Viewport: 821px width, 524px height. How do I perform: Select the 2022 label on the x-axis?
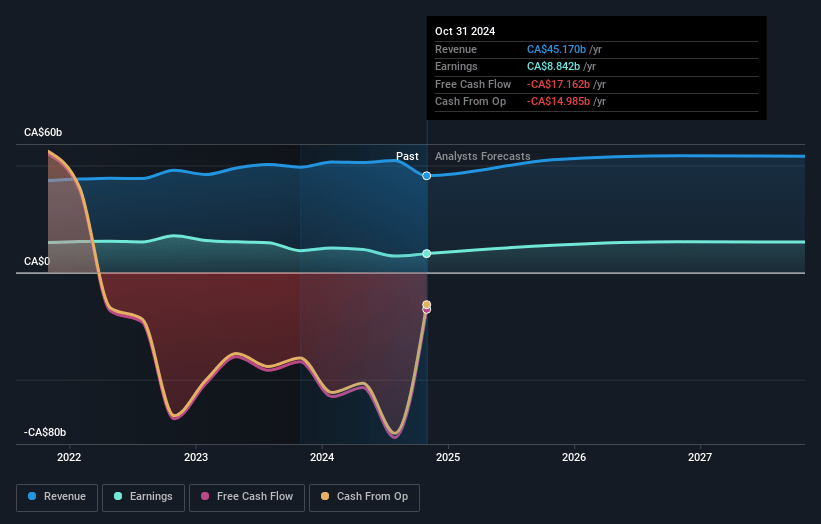pos(69,457)
